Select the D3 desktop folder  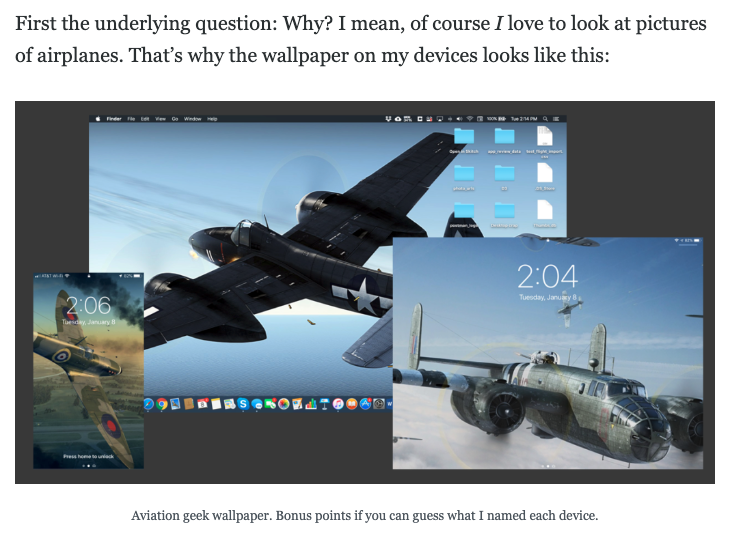[x=504, y=176]
